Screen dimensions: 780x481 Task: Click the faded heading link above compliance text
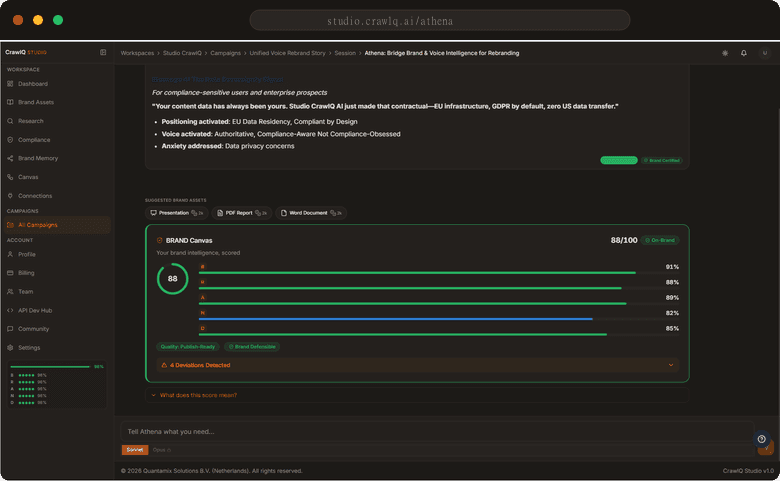217,79
